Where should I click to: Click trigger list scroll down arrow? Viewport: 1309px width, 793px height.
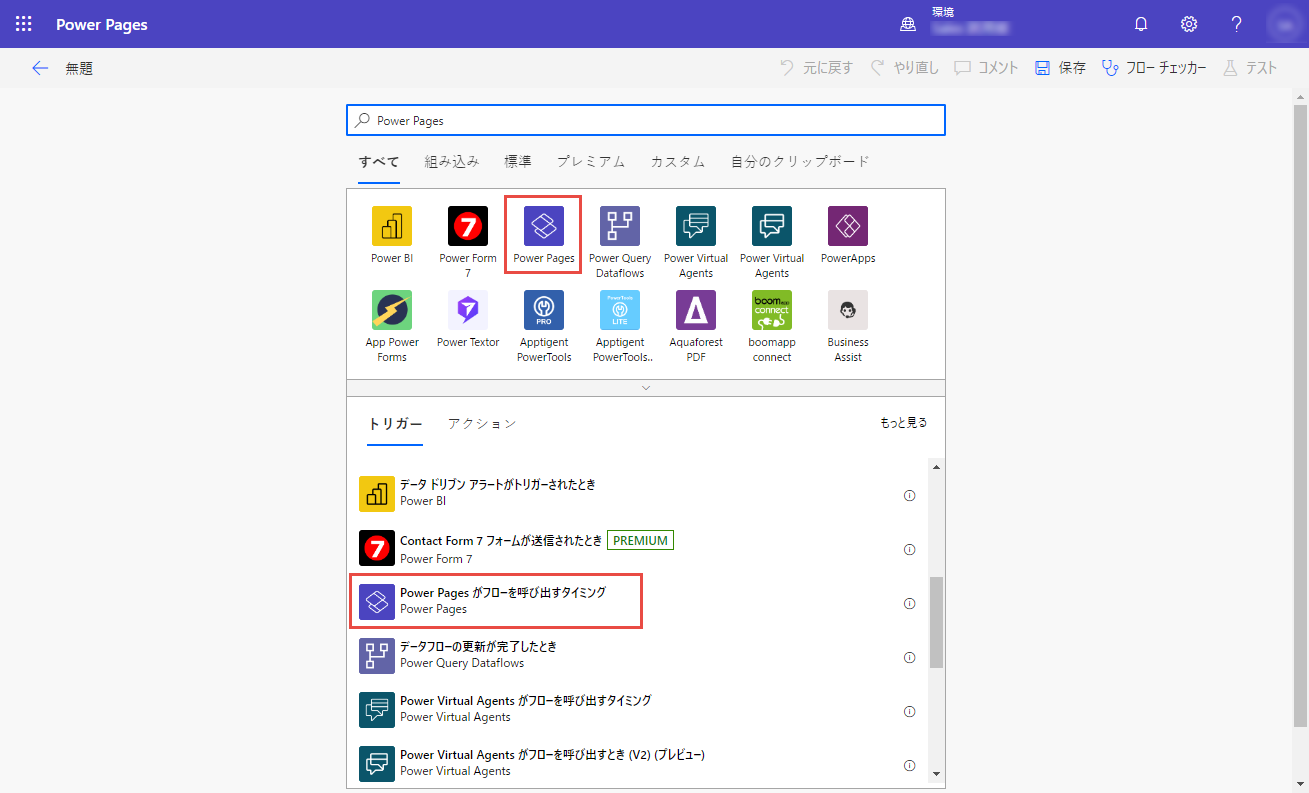pos(936,773)
